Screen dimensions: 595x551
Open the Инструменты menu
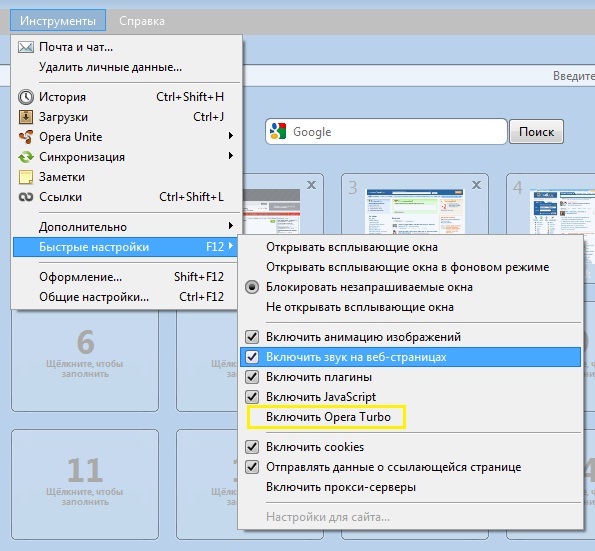tap(58, 20)
